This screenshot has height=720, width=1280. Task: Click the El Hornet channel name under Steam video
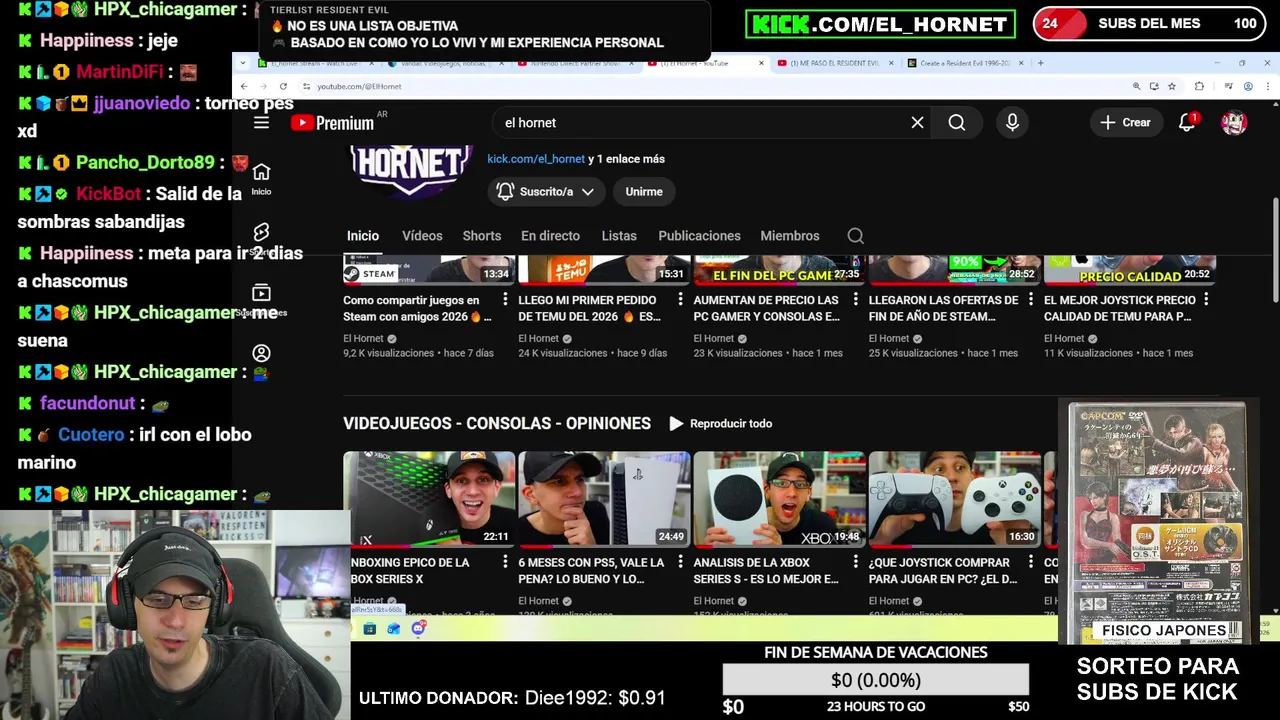363,339
